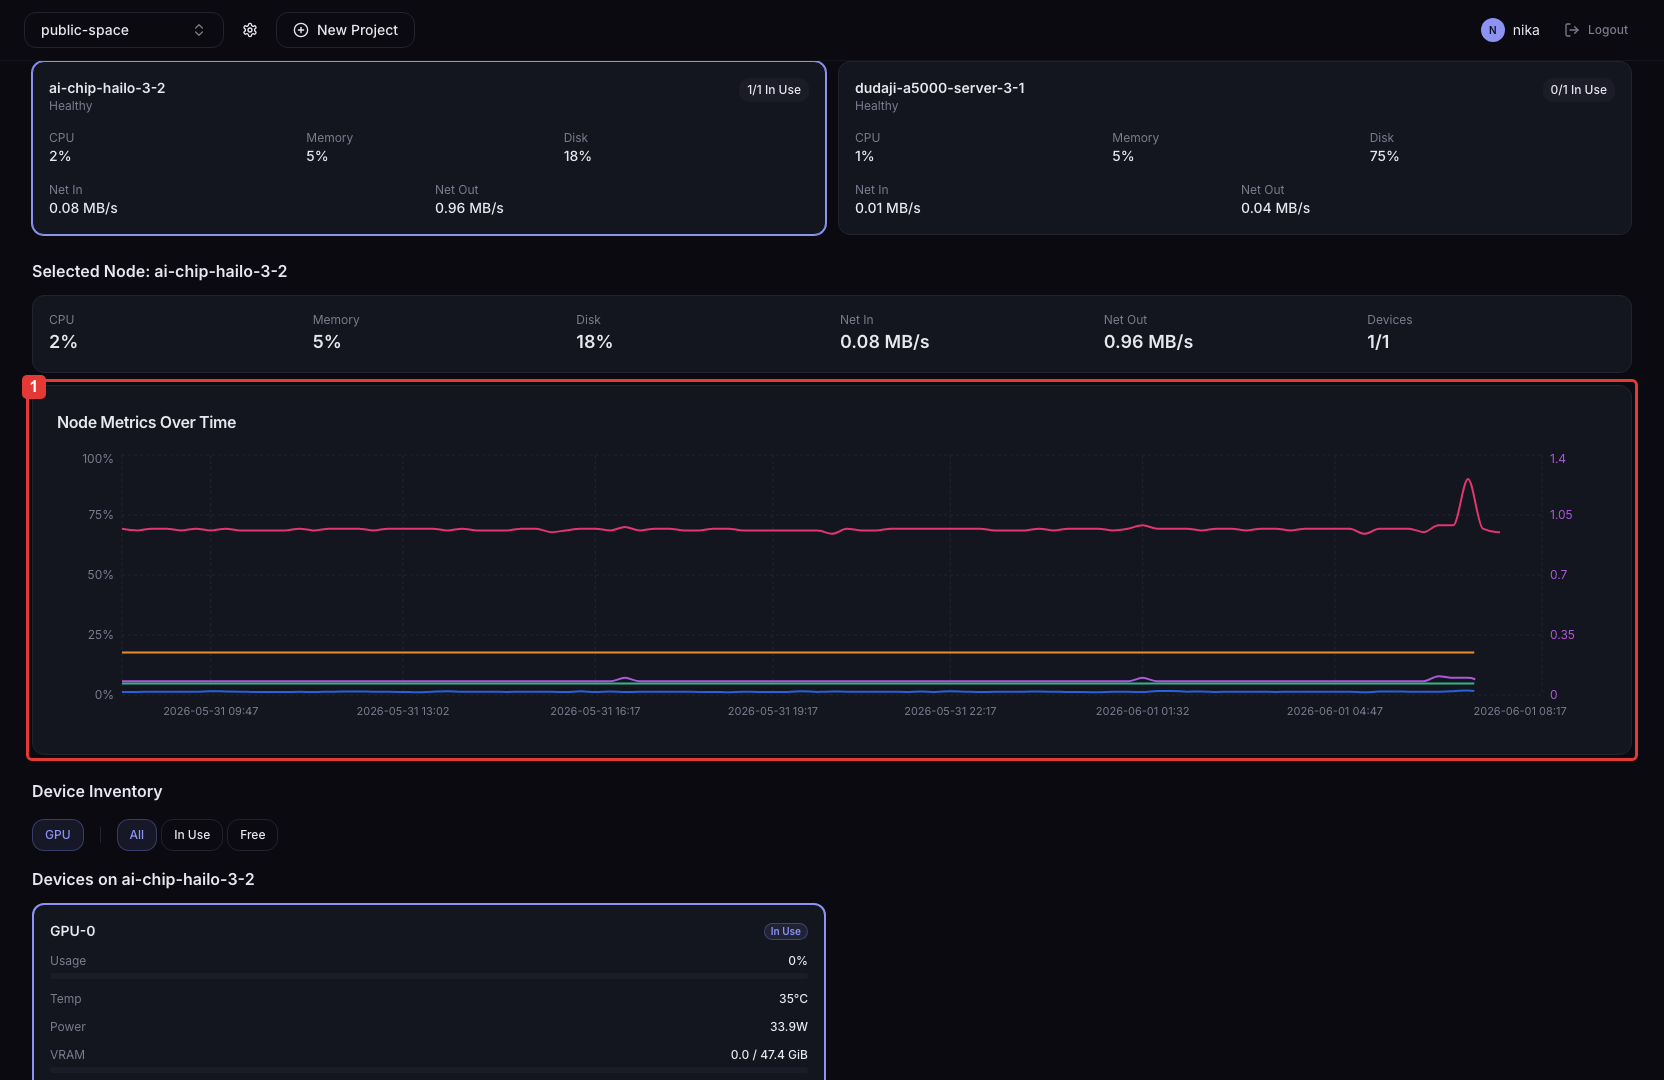This screenshot has width=1664, height=1080.
Task: Filter devices to Free only
Action: pyautogui.click(x=253, y=835)
